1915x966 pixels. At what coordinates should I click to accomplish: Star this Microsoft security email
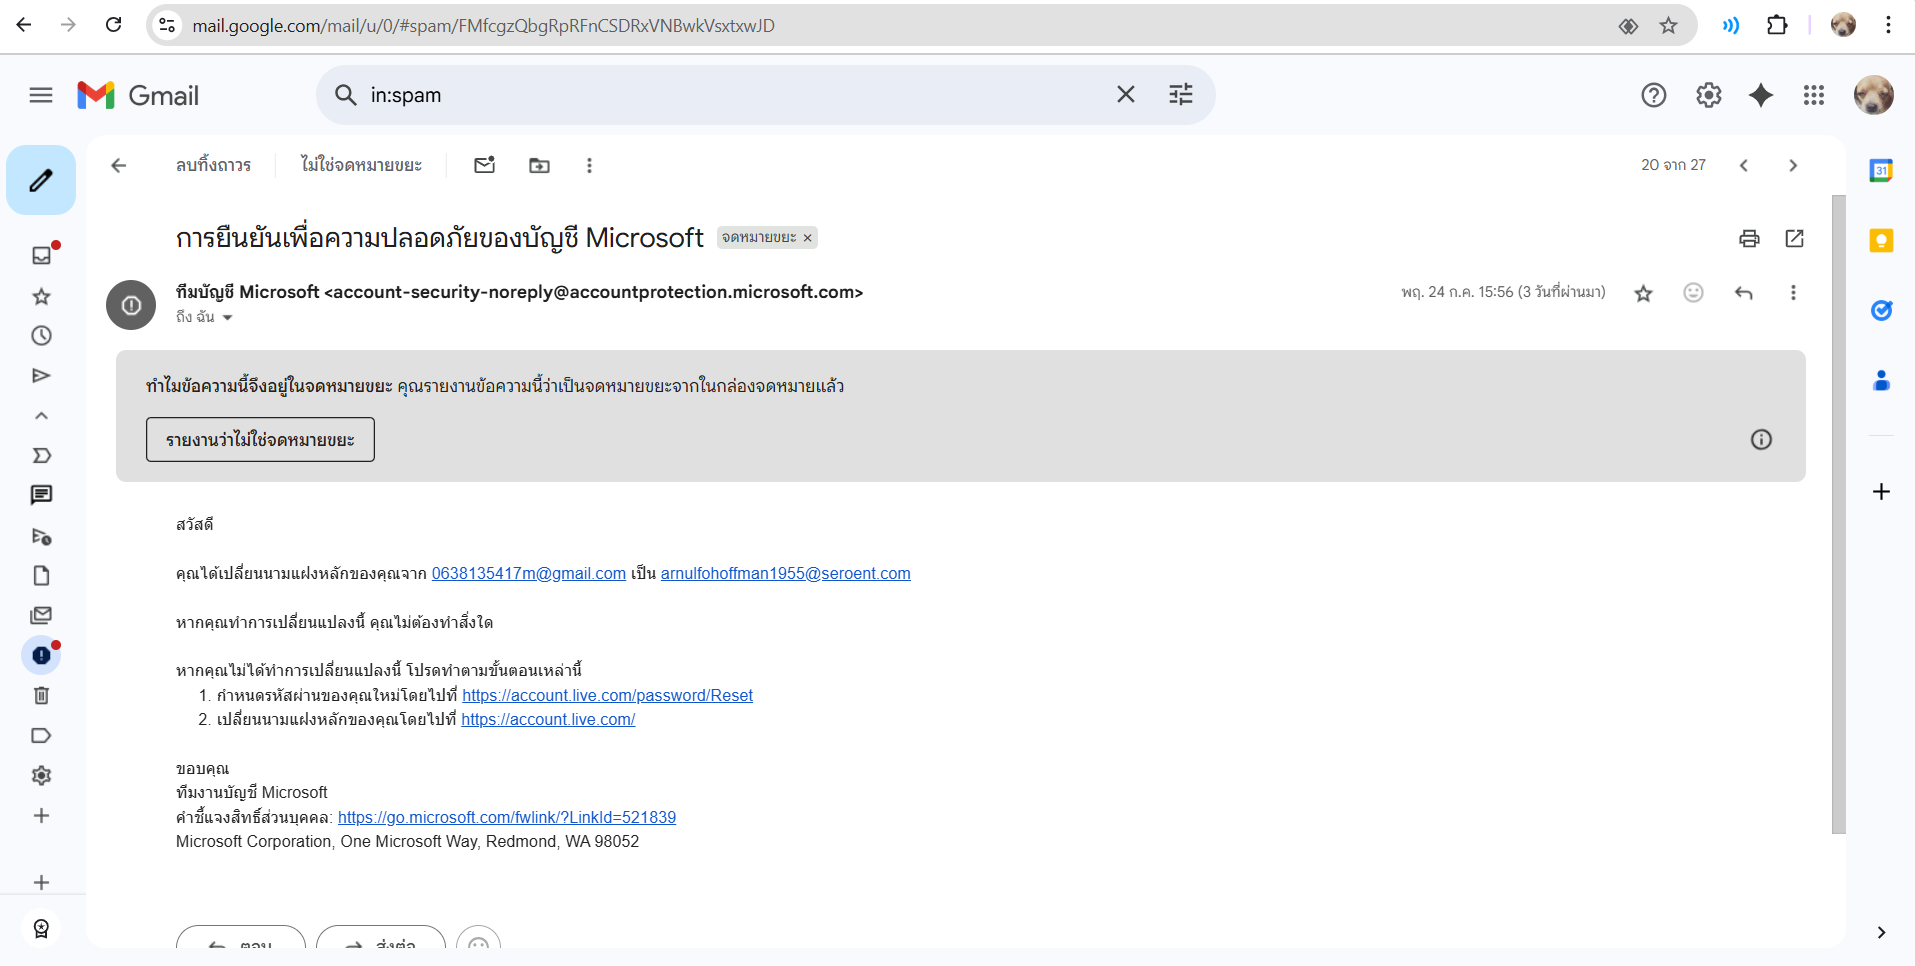point(1643,292)
